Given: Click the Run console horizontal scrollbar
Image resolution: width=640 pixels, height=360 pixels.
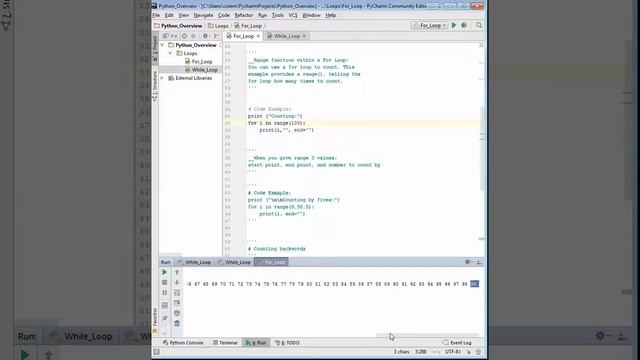Looking at the screenshot, I should click(427, 335).
